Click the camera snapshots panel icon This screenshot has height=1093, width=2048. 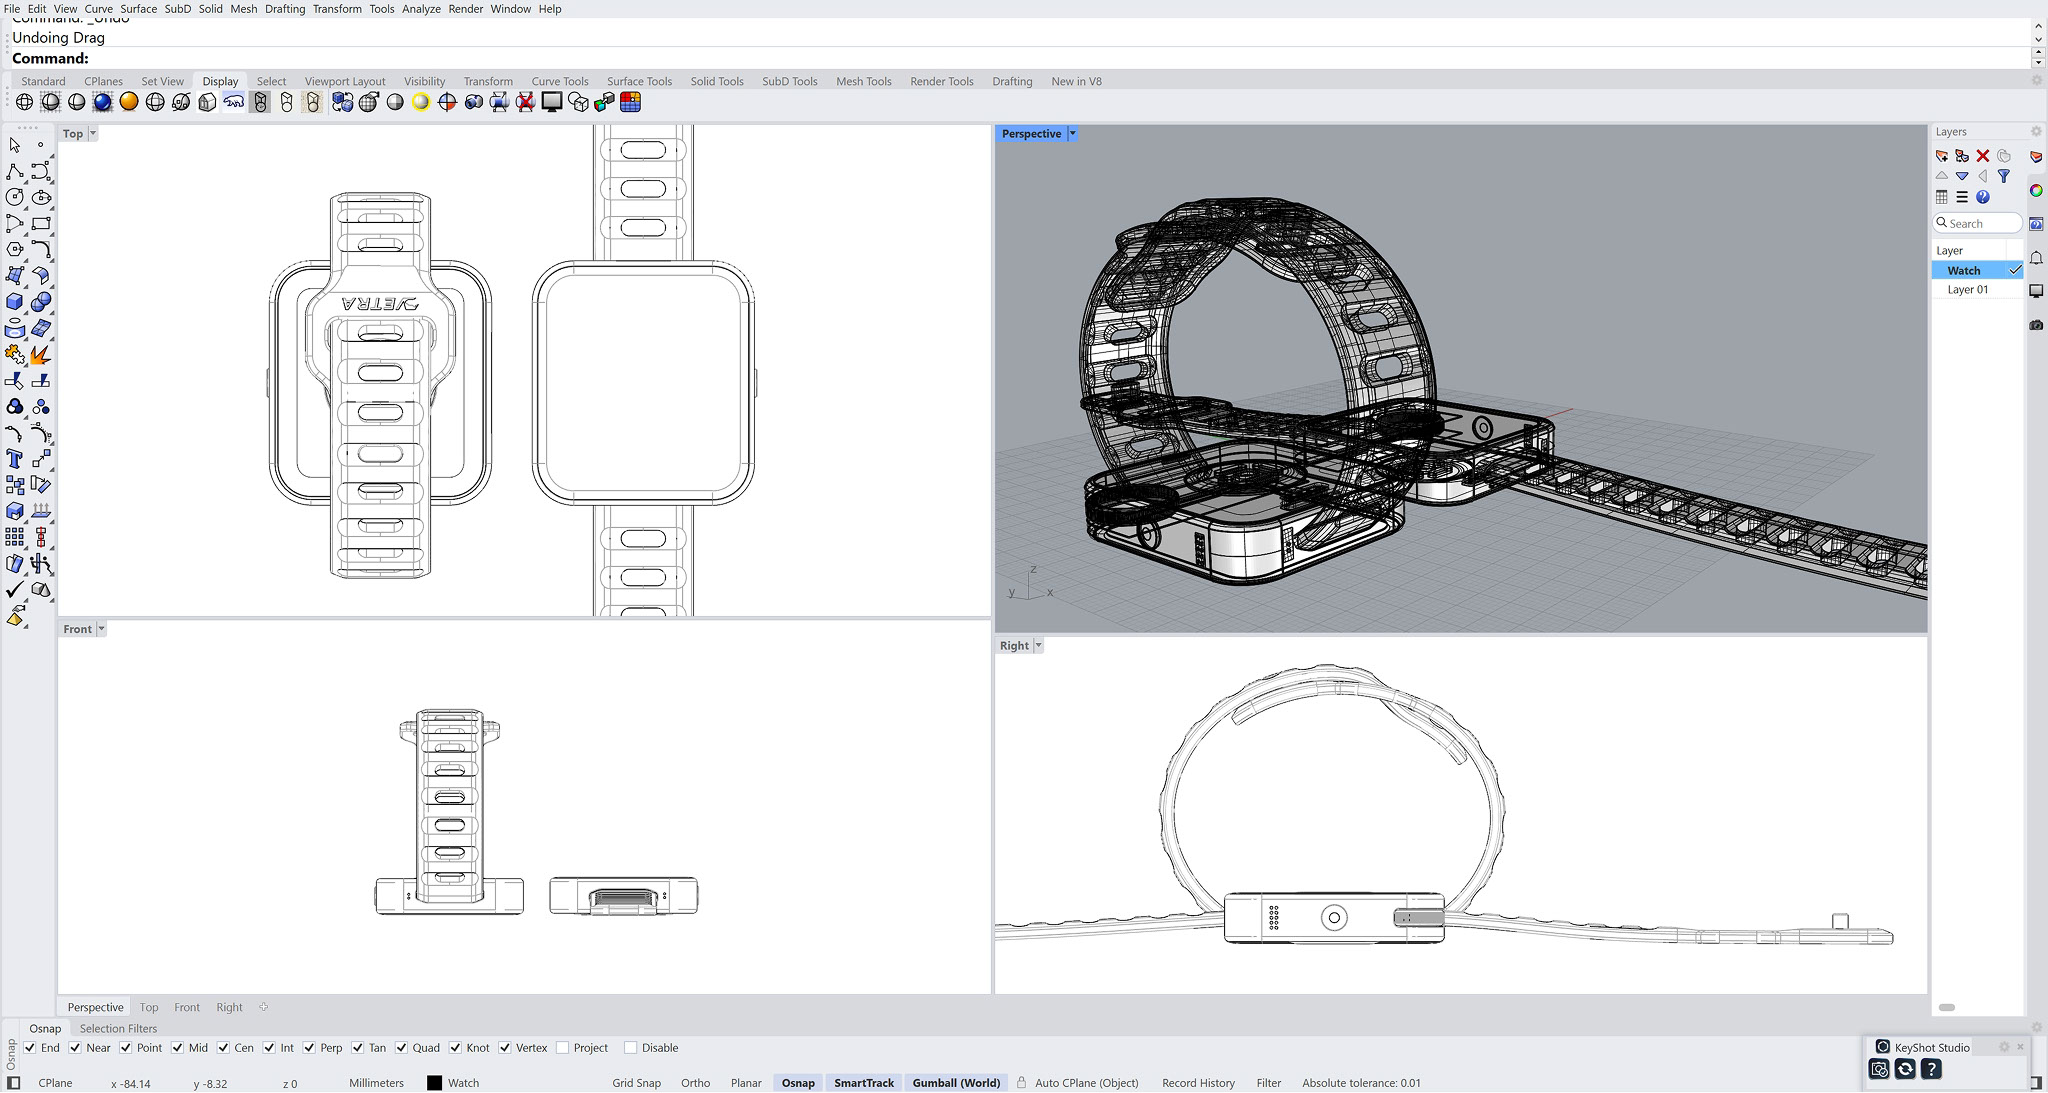click(2036, 325)
